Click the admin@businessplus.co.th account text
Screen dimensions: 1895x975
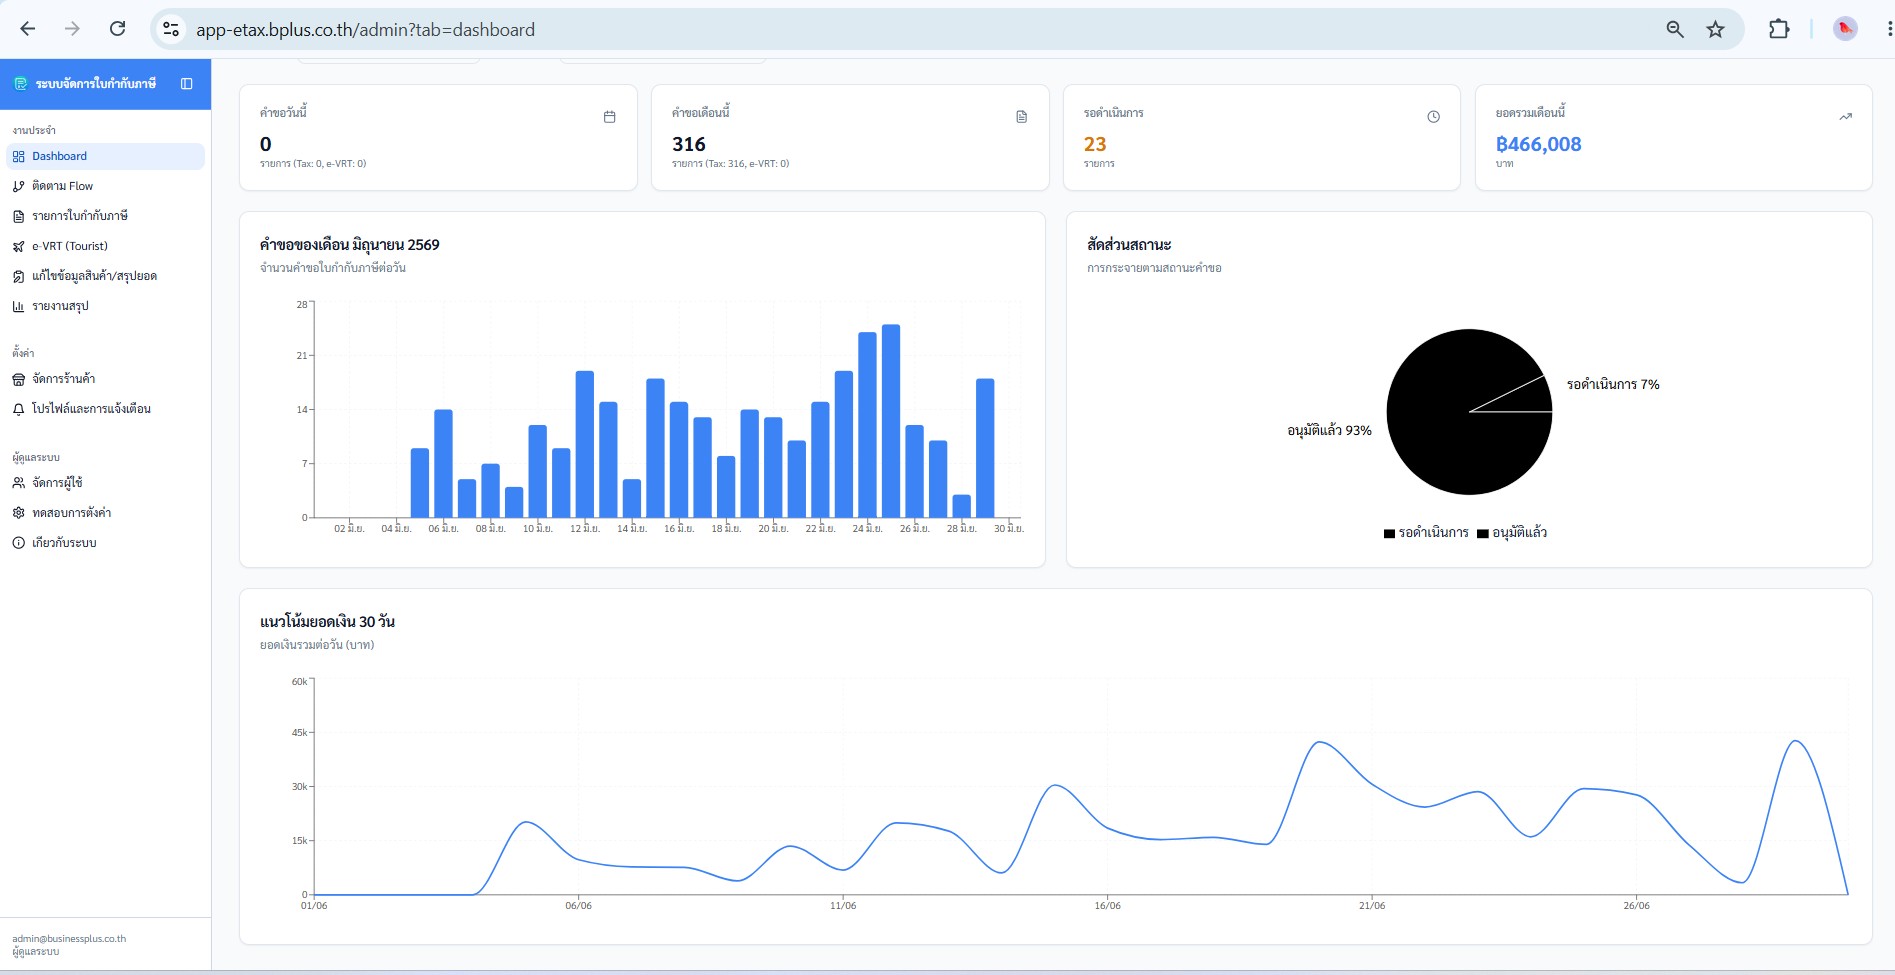tap(69, 939)
